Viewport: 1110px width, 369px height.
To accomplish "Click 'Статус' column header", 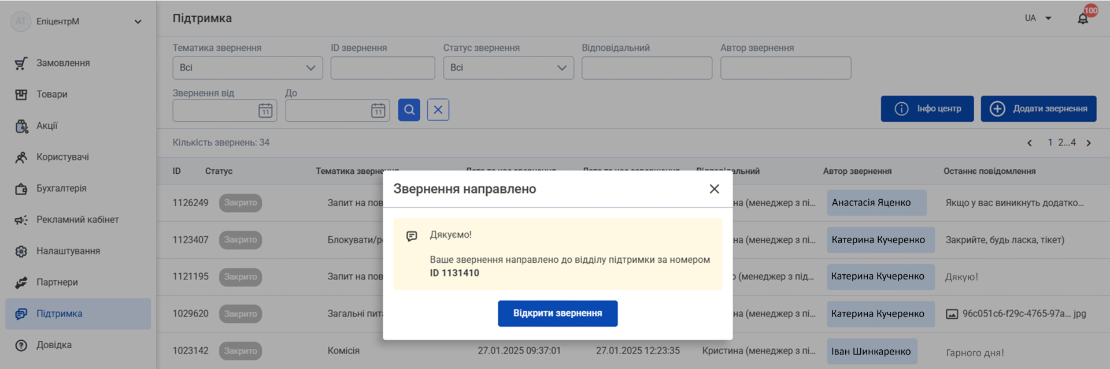I will (219, 171).
